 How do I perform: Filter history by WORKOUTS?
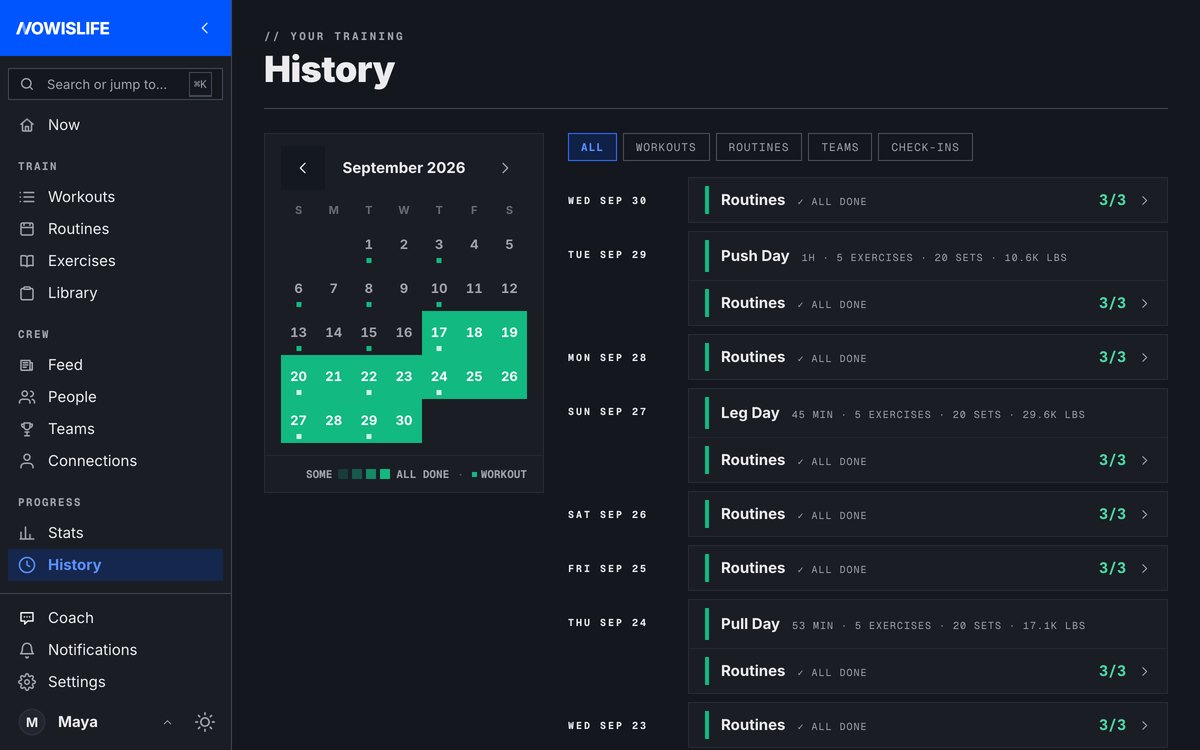[x=666, y=147]
